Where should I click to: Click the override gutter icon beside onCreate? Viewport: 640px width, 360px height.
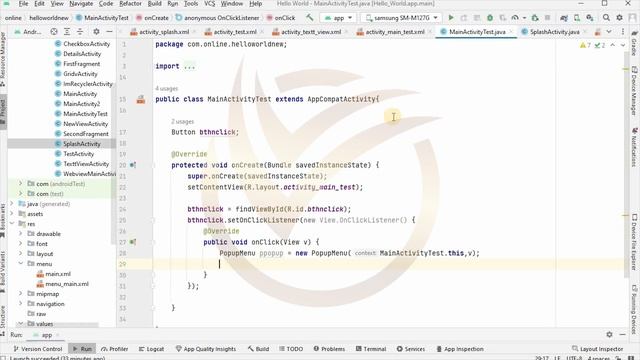point(133,165)
